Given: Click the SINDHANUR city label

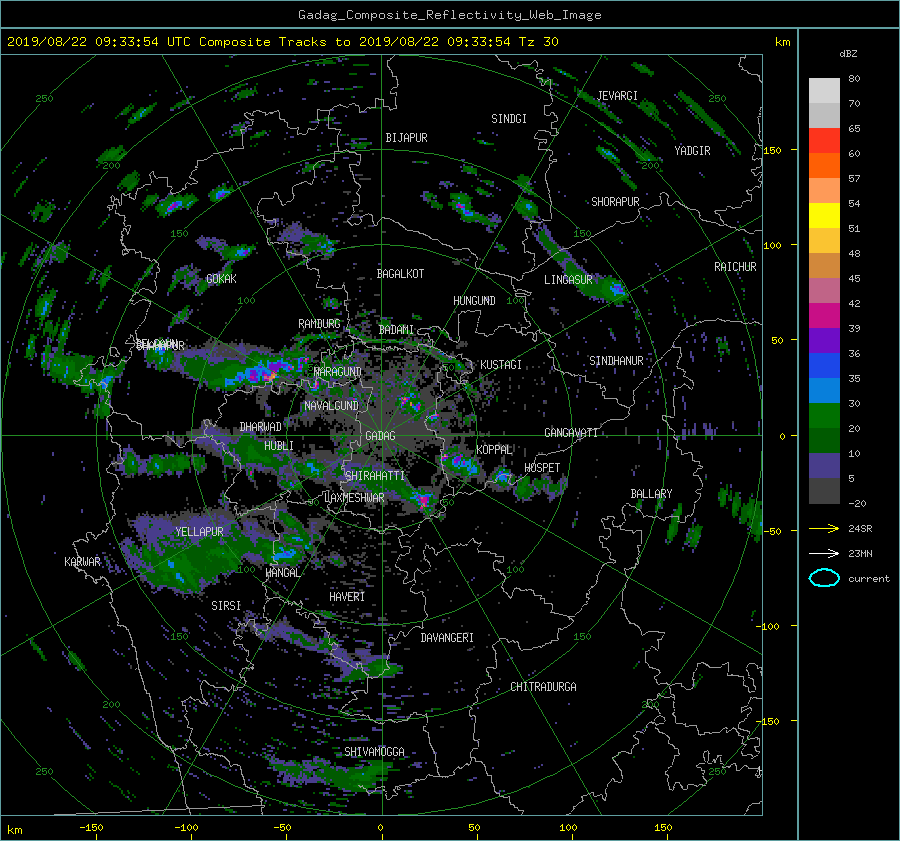Looking at the screenshot, I should 616,361.
